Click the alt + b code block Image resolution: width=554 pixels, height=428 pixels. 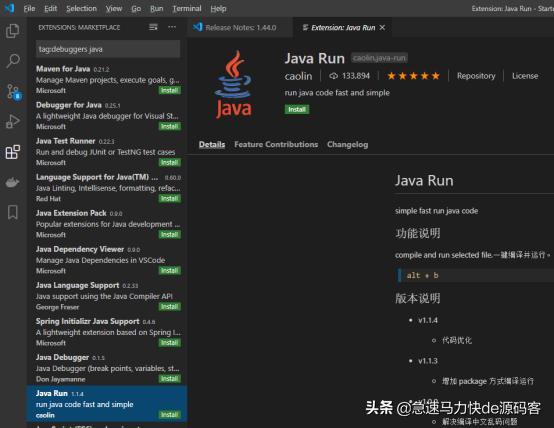tap(475, 275)
